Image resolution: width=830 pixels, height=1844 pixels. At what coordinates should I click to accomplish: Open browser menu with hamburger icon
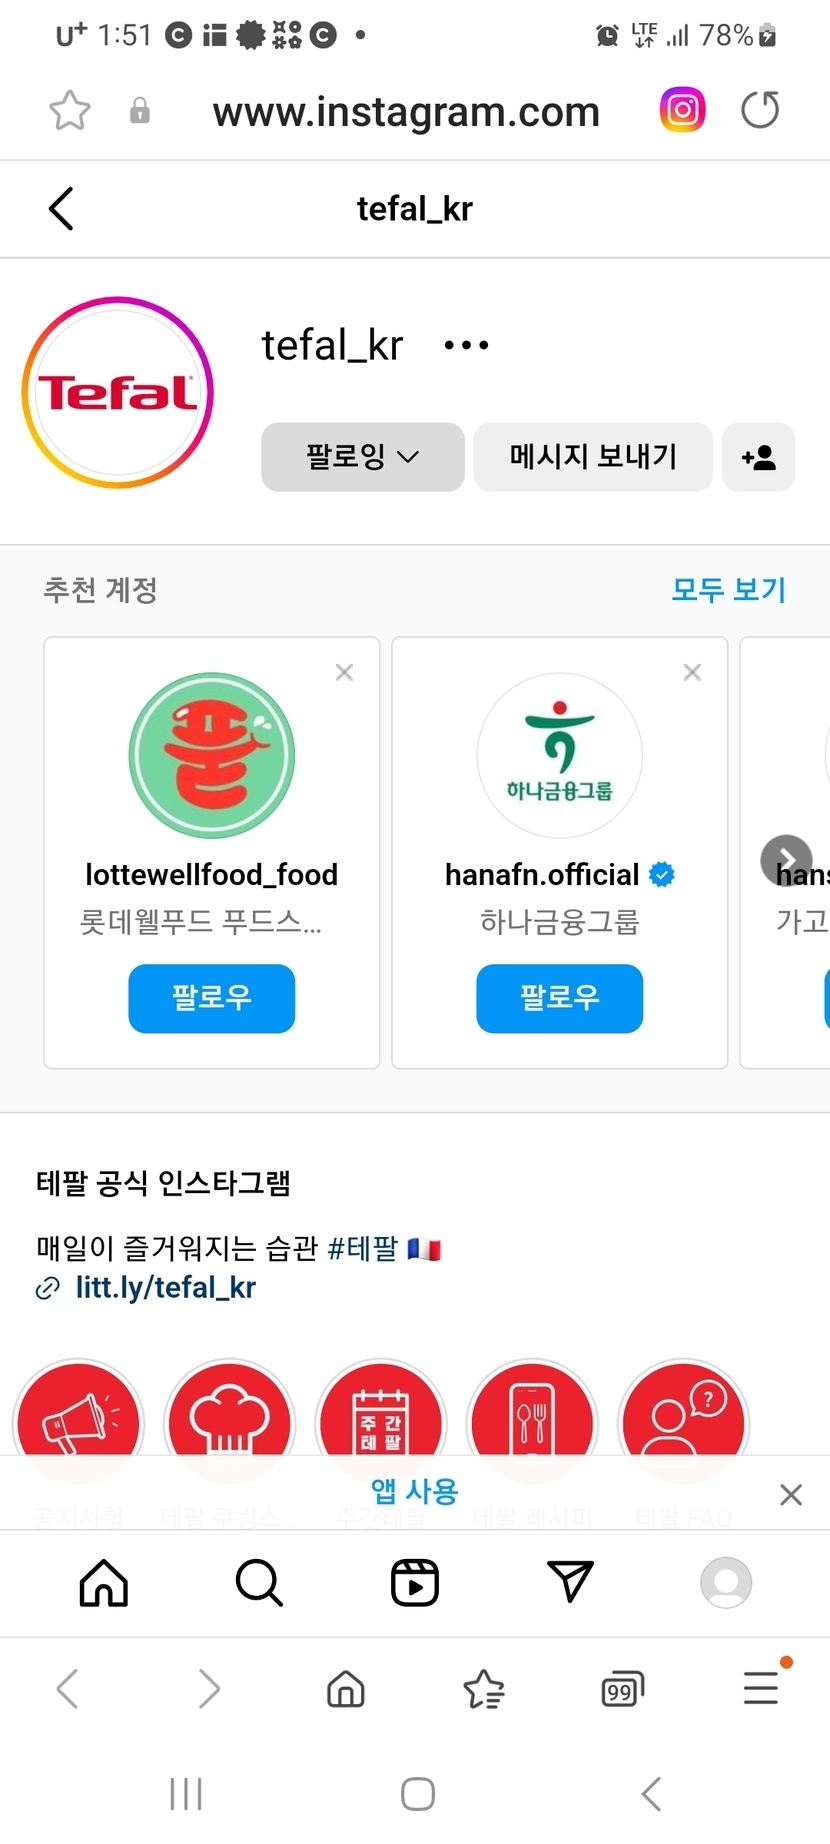click(761, 1689)
